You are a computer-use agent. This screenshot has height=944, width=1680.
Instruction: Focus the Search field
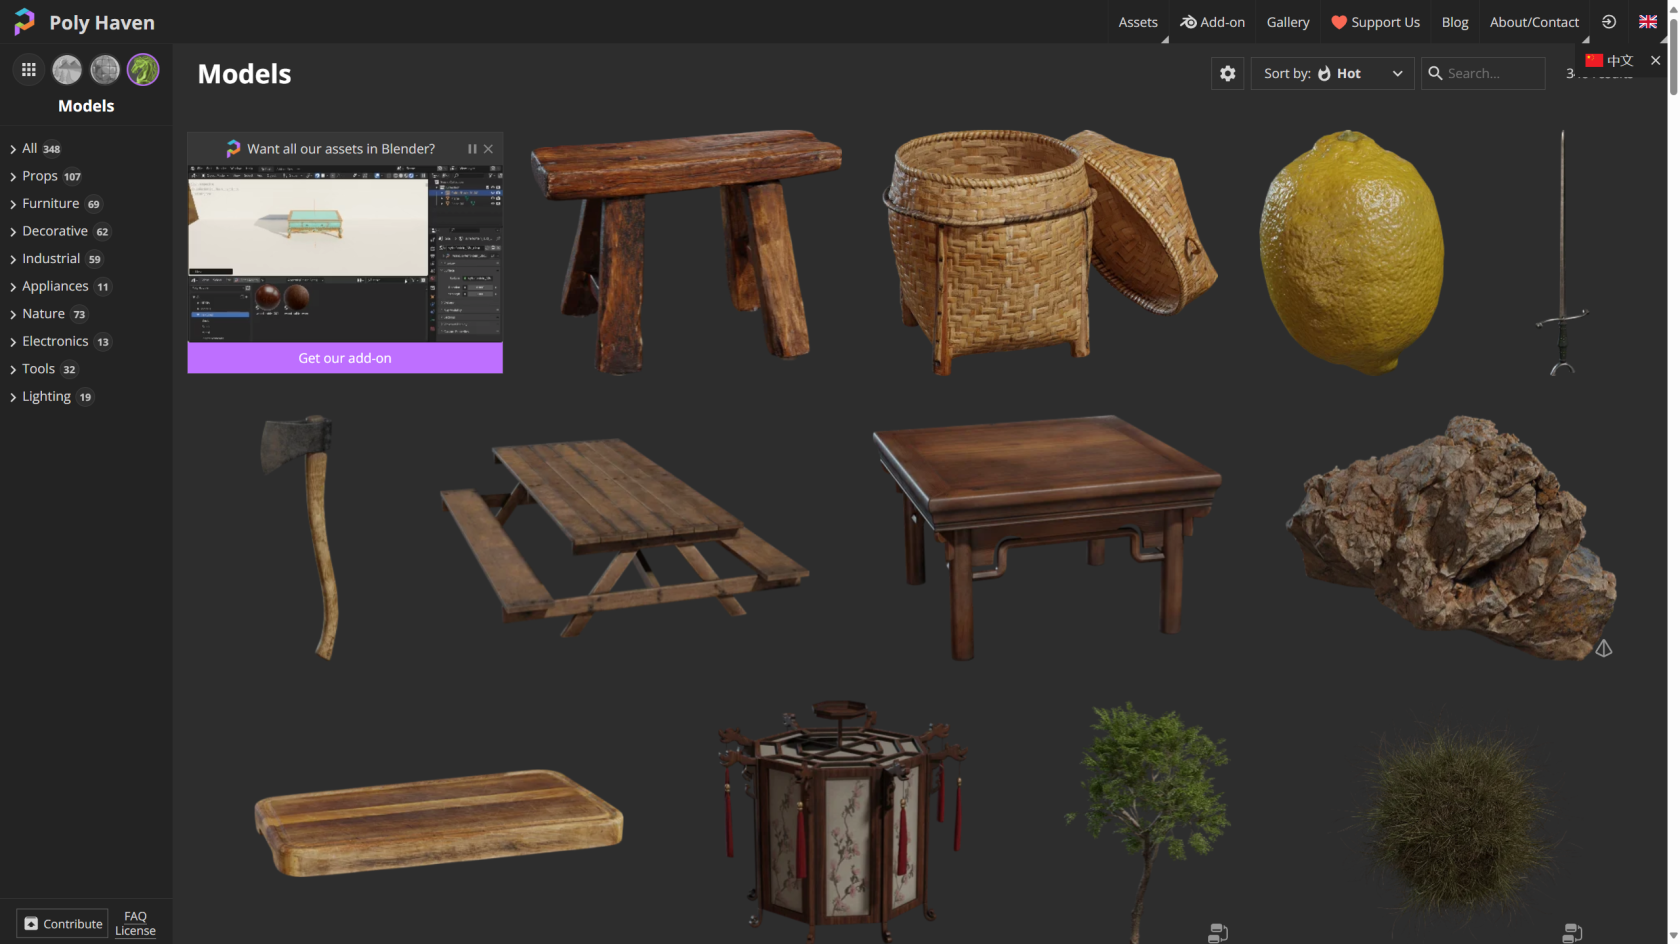(x=1483, y=73)
